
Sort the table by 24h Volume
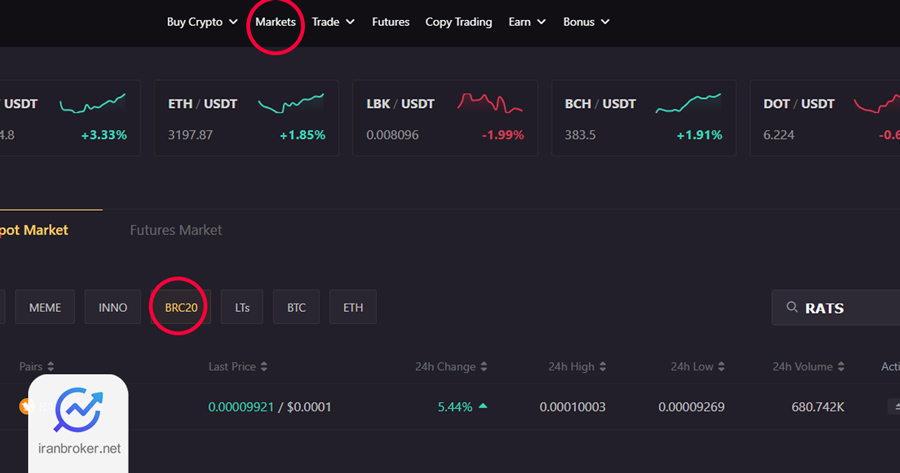tap(808, 366)
